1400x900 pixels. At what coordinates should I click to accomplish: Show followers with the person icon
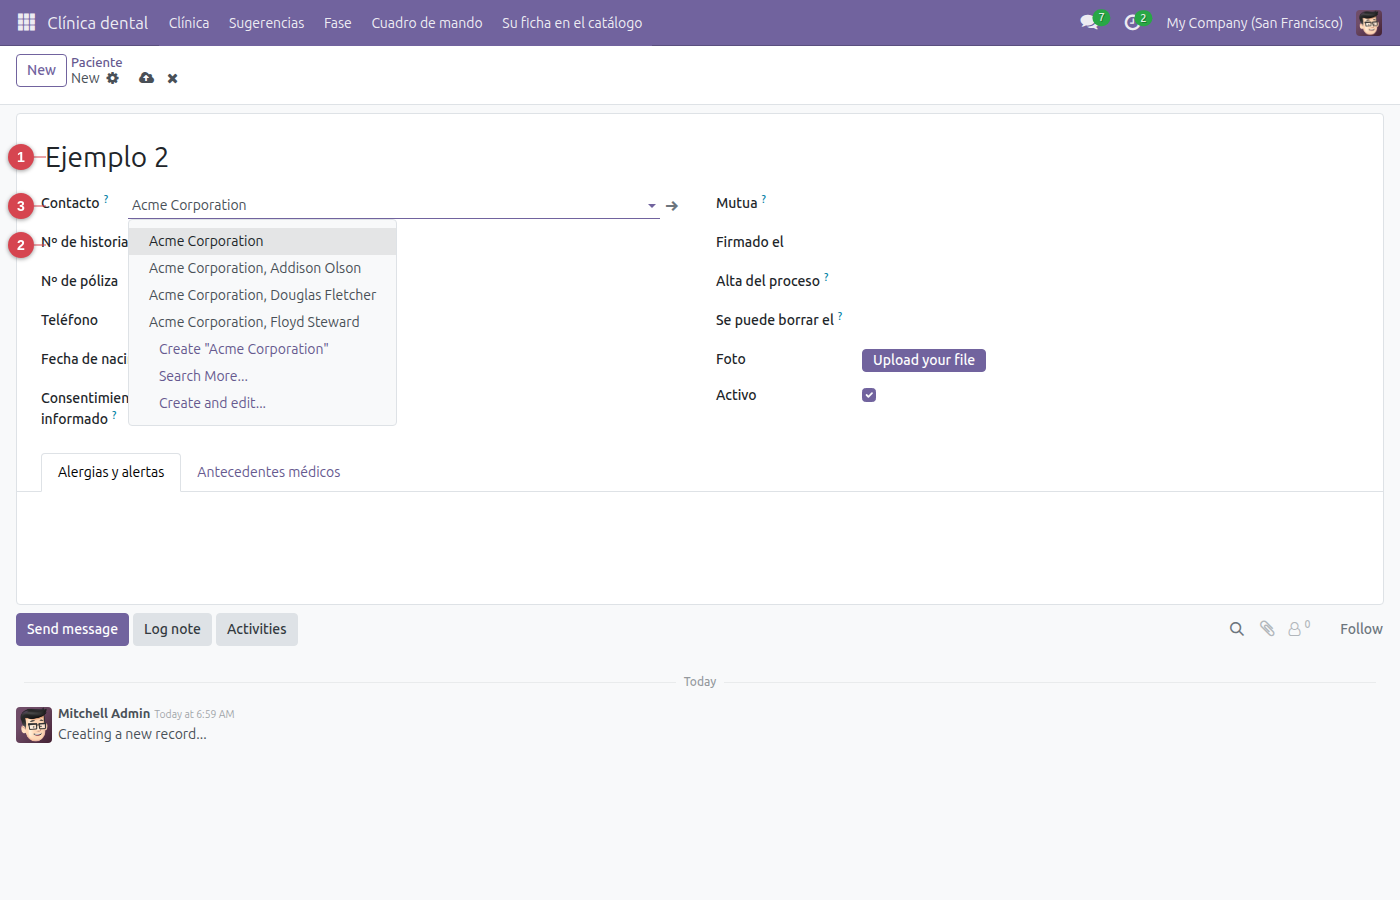tap(1296, 629)
